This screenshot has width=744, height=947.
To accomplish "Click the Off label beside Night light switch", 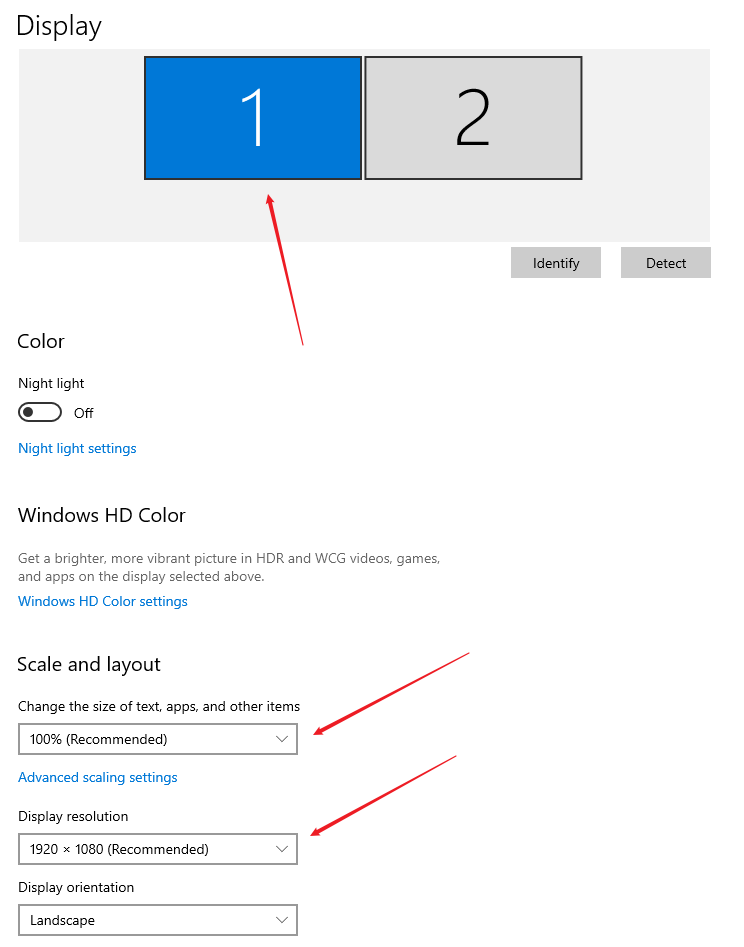I will click(x=84, y=413).
